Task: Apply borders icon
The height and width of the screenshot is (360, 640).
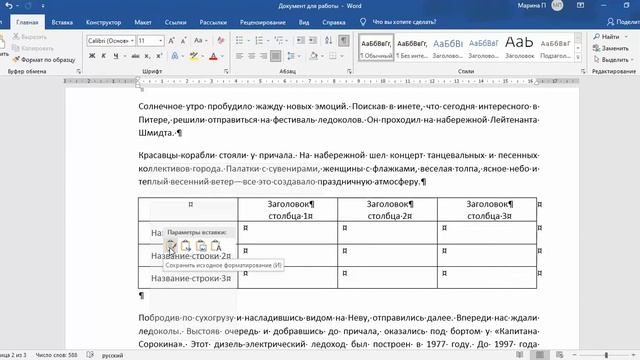Action: tap(333, 56)
